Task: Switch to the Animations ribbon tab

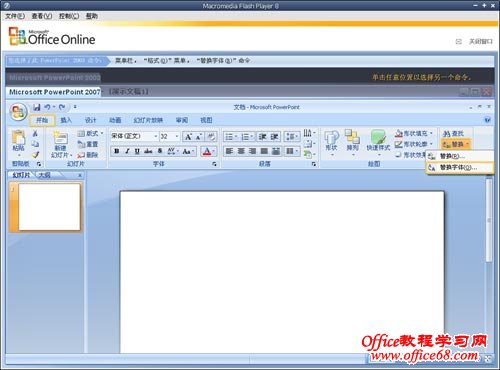Action: coord(115,120)
